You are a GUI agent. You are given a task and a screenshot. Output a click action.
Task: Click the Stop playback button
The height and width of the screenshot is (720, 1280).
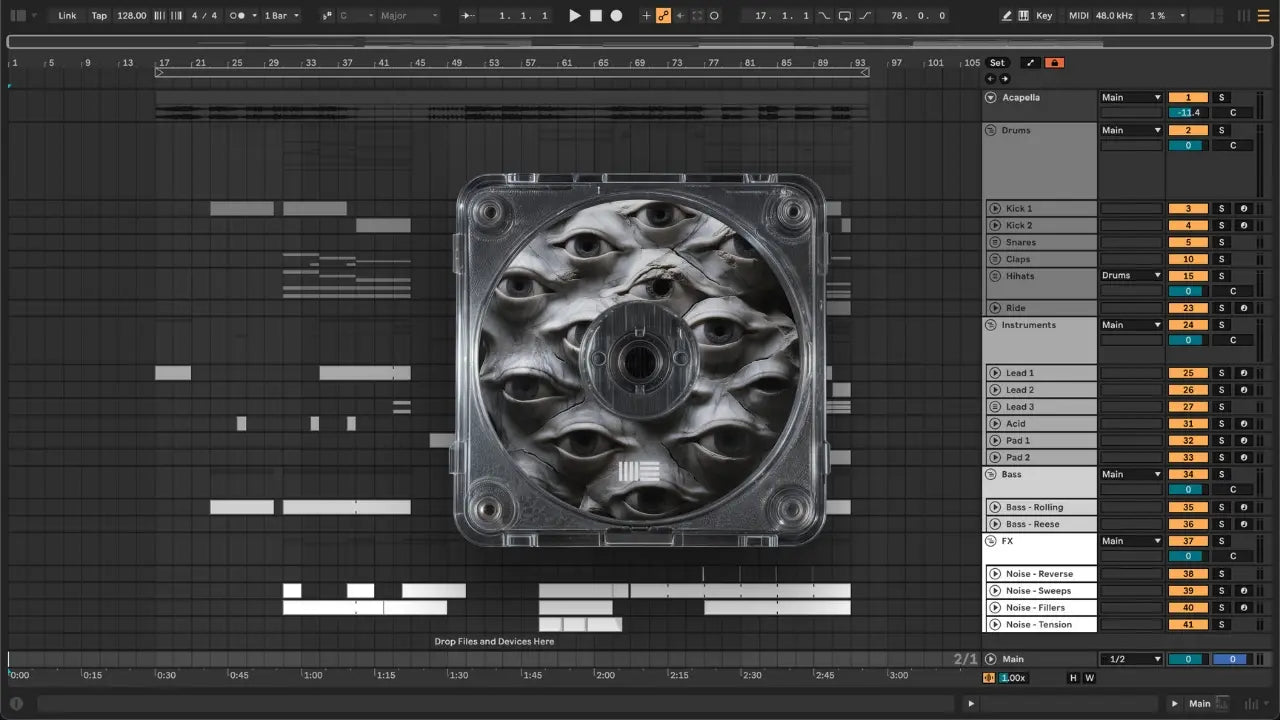coord(596,16)
